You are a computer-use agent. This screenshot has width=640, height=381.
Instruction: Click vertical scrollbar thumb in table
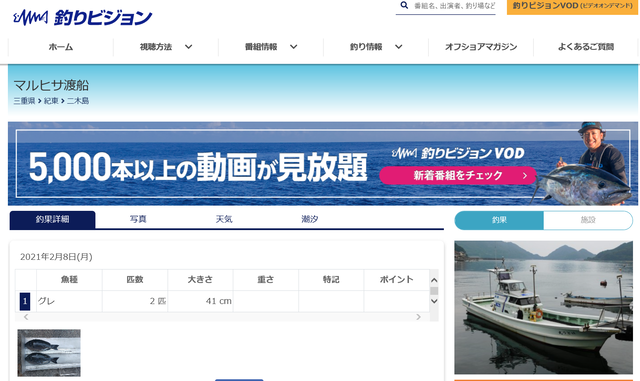point(434,291)
